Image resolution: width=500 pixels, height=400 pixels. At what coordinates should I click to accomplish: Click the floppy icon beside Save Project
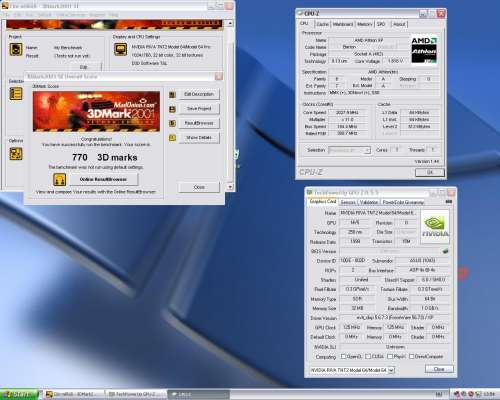[172, 109]
